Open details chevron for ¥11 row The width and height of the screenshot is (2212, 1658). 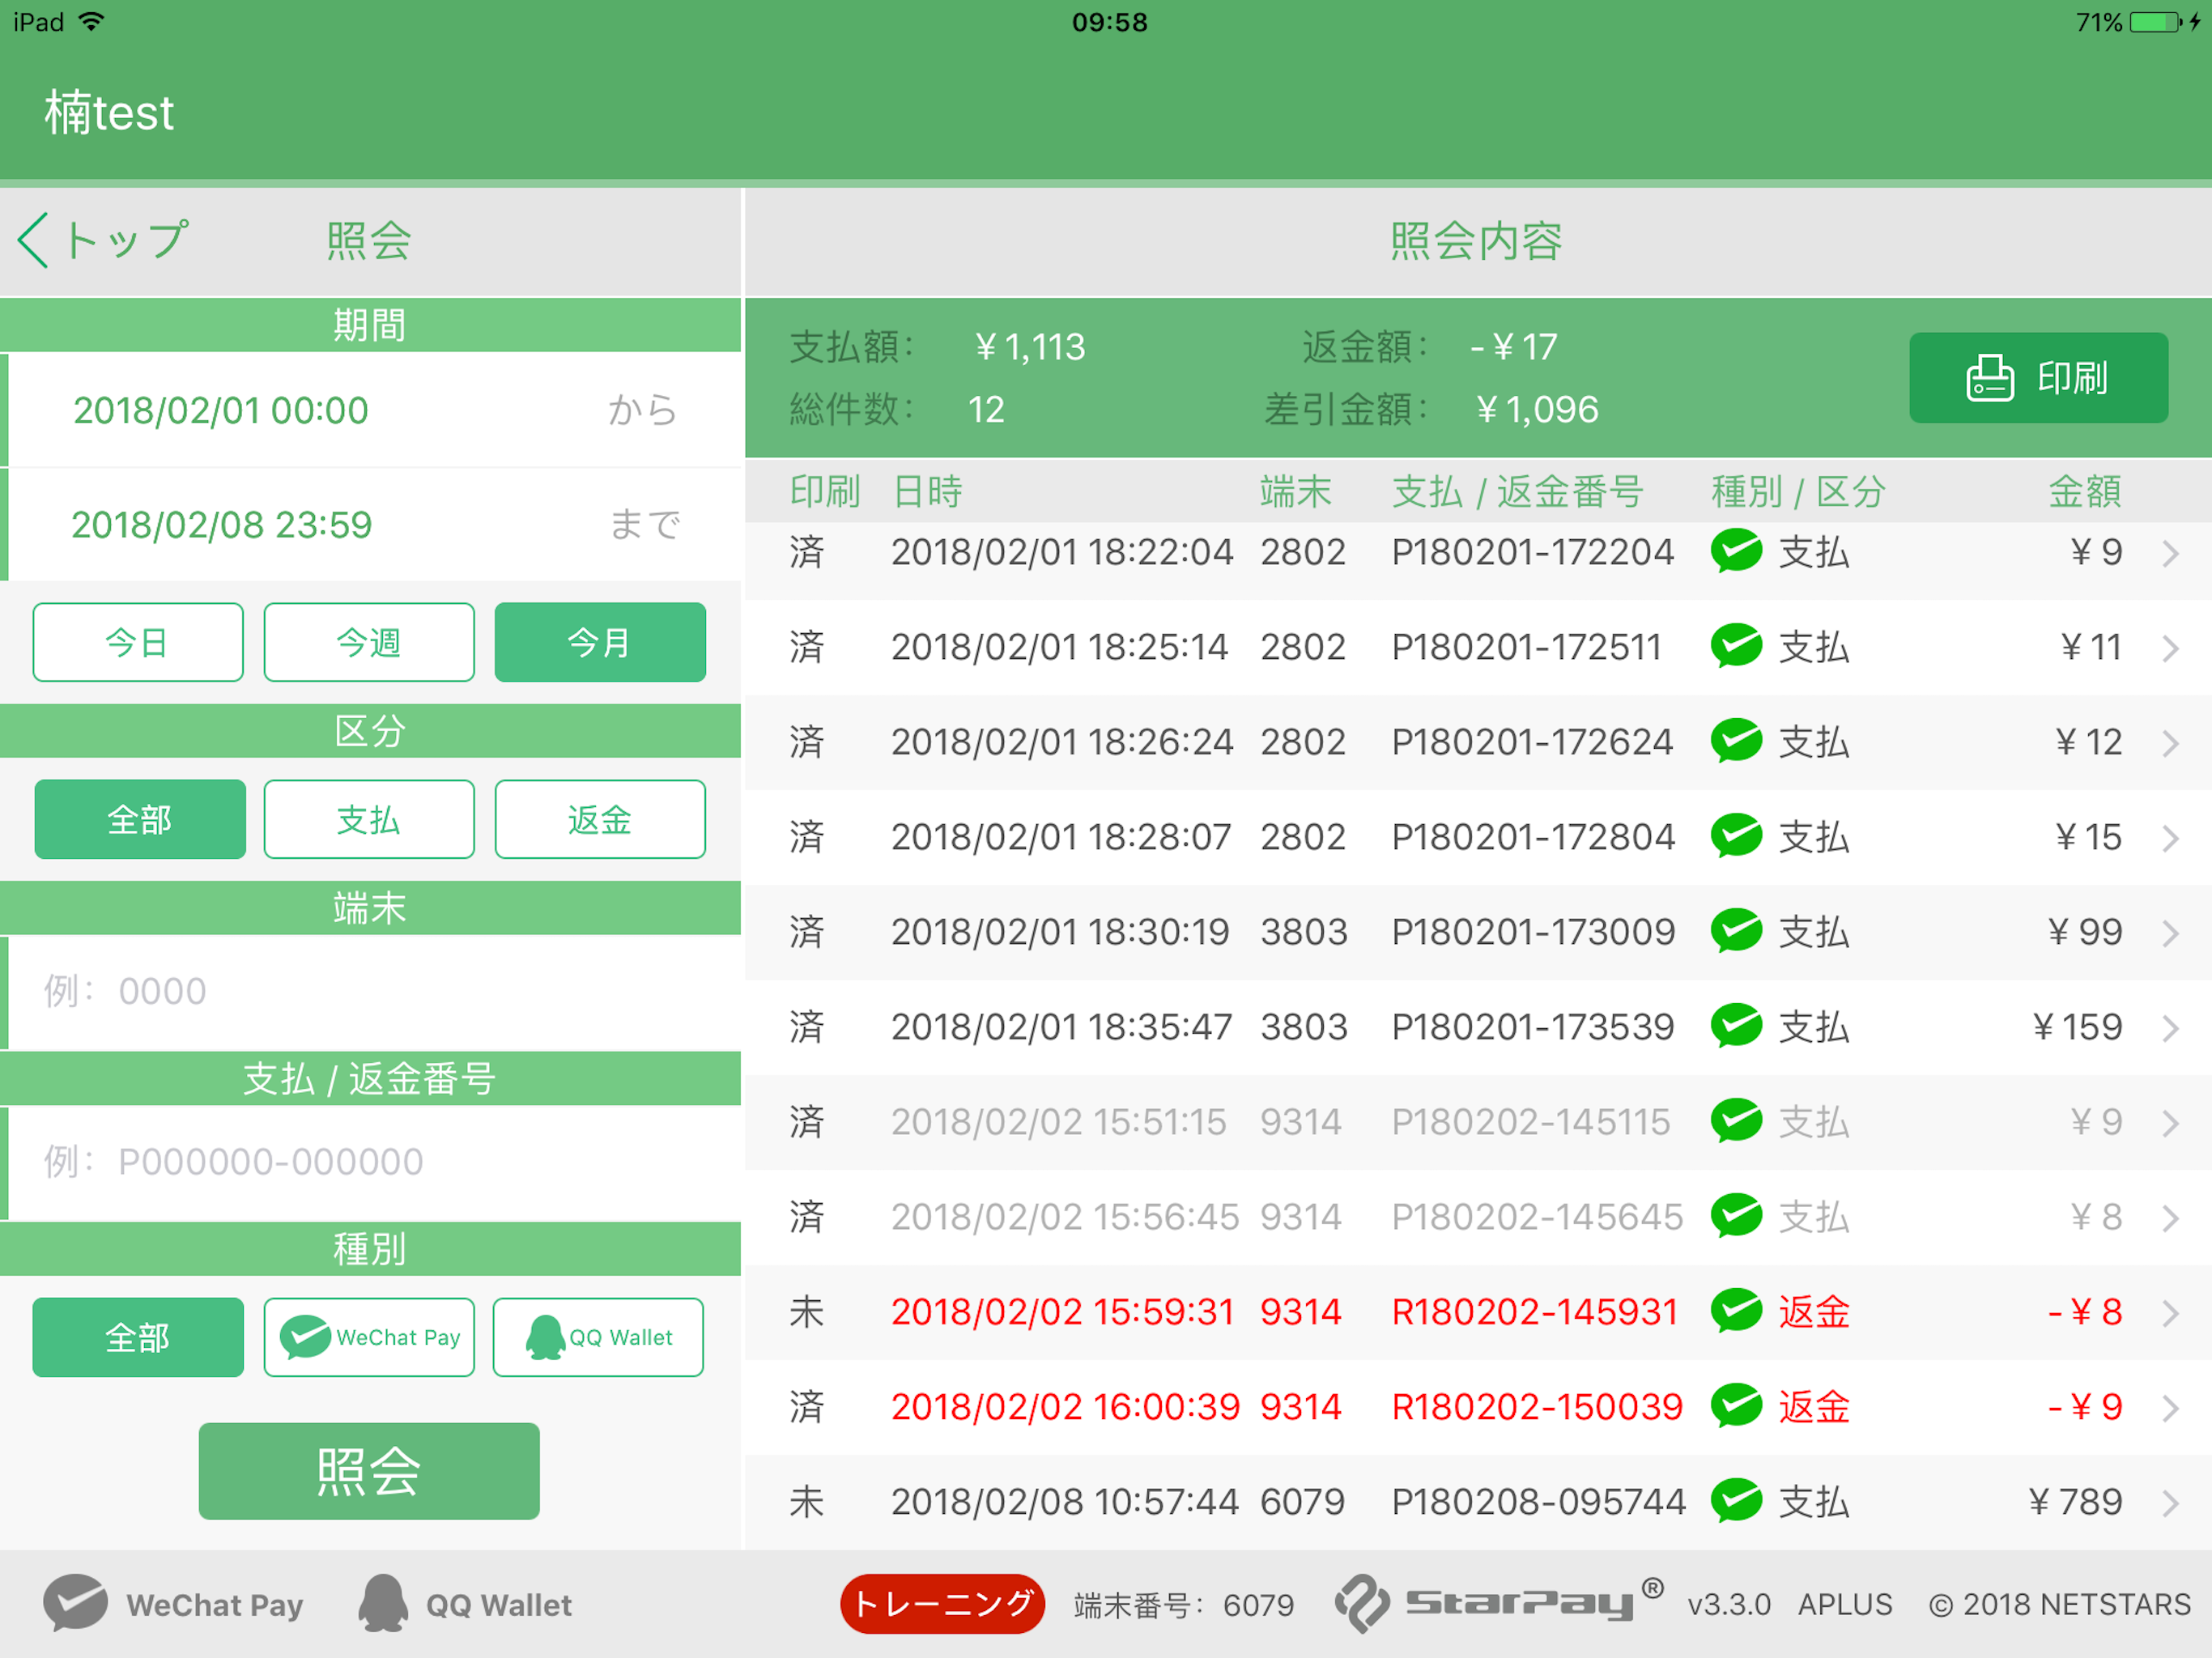tap(2170, 648)
